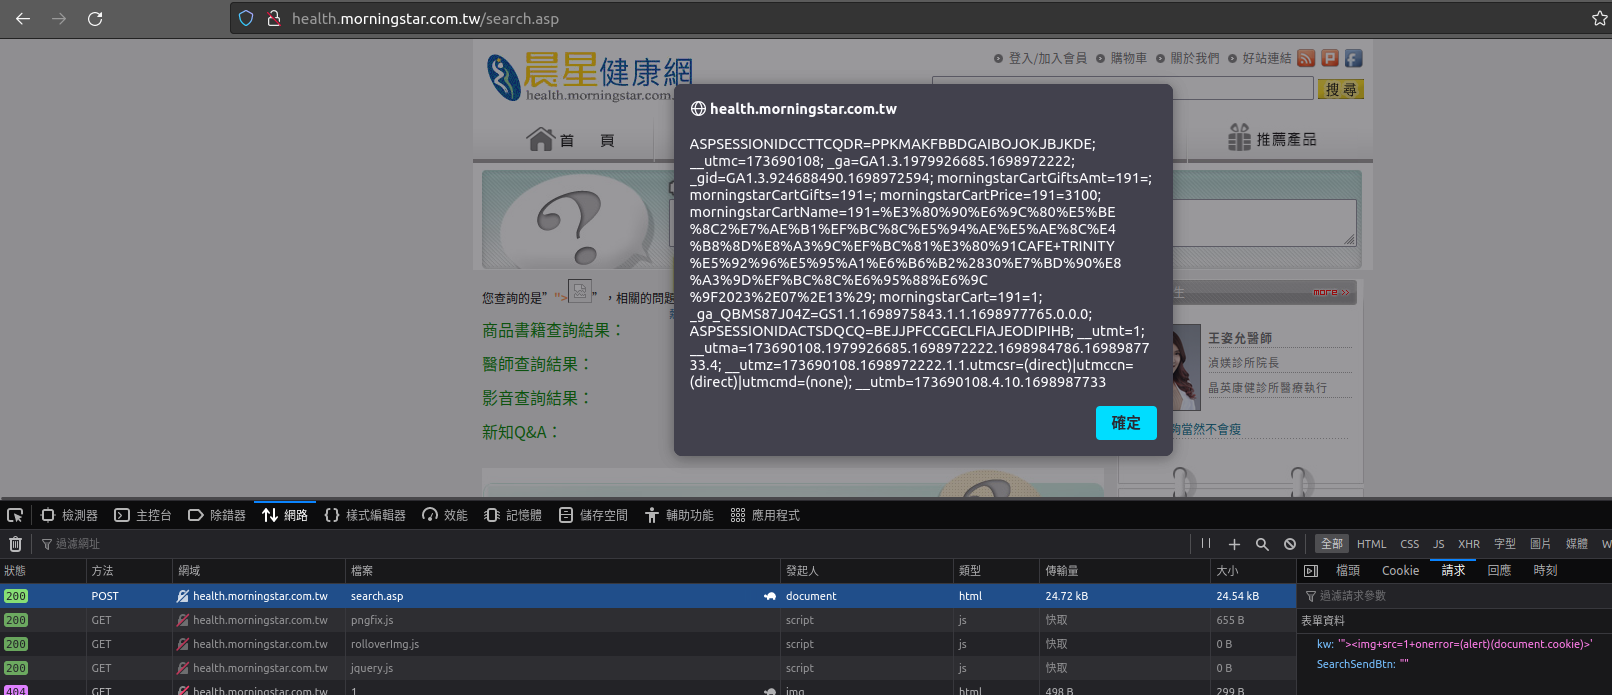This screenshot has width=1612, height=695.
Task: Click the 過濾請求參數 filter field
Action: [x=1455, y=596]
